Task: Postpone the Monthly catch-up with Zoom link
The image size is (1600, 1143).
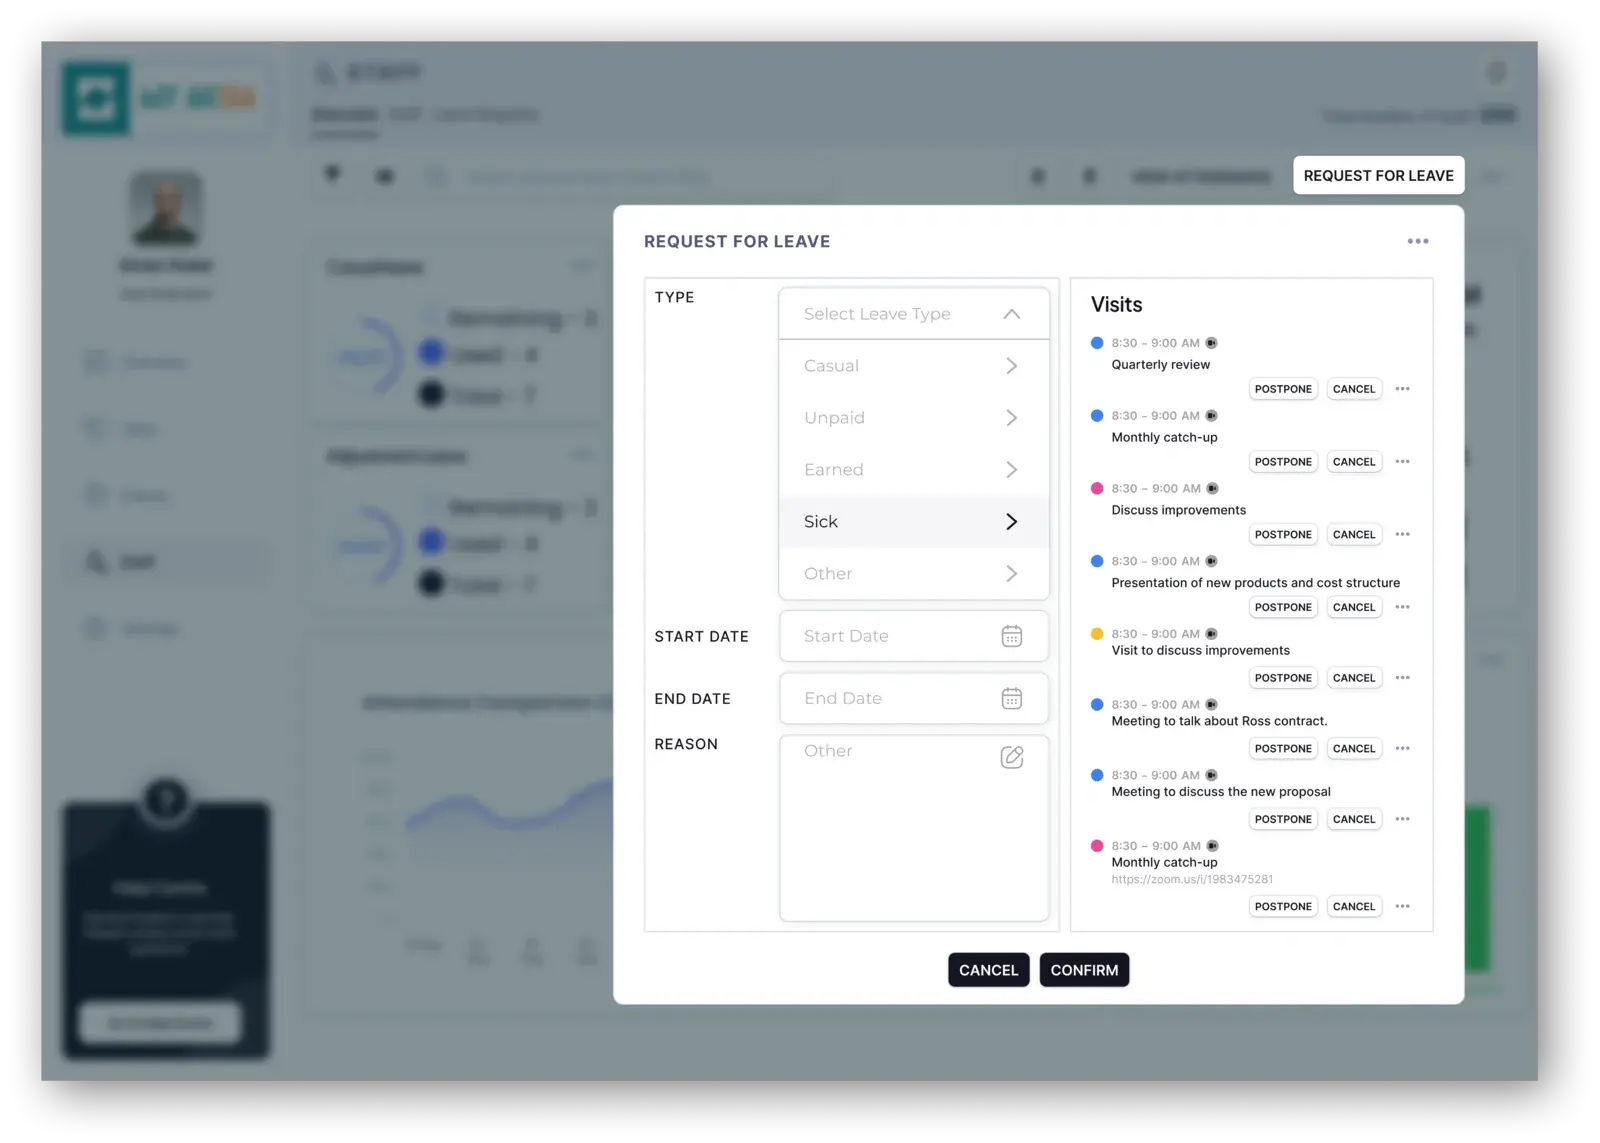Action: point(1283,907)
